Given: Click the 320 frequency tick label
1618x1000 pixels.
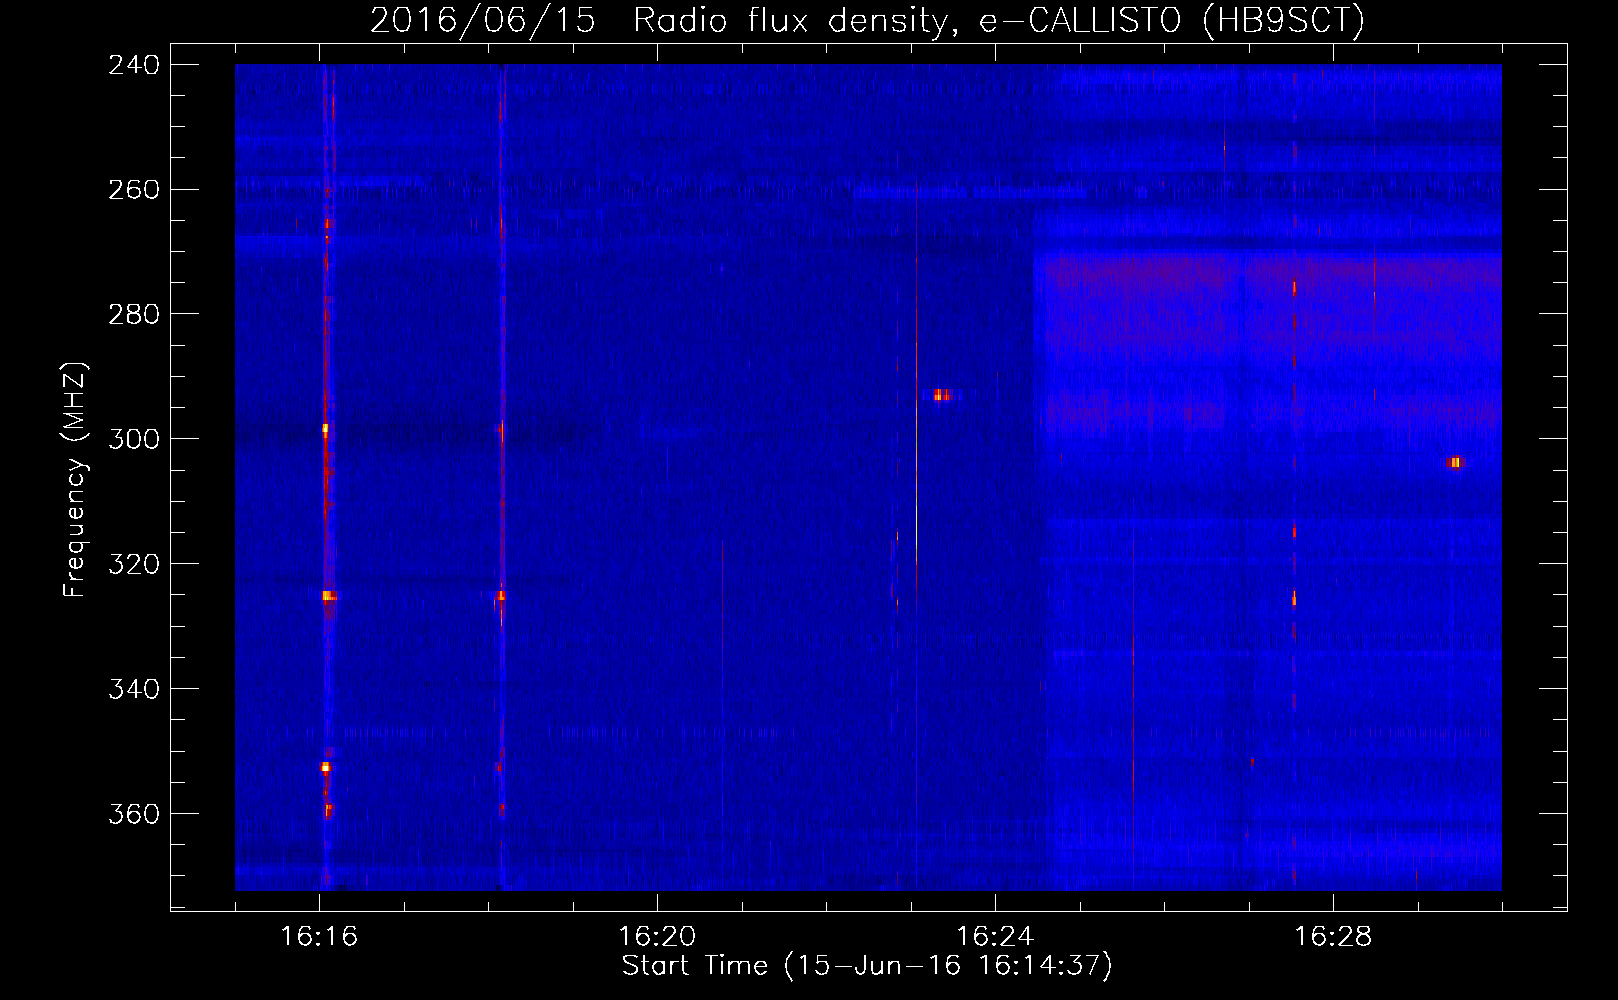Looking at the screenshot, I should (x=134, y=564).
